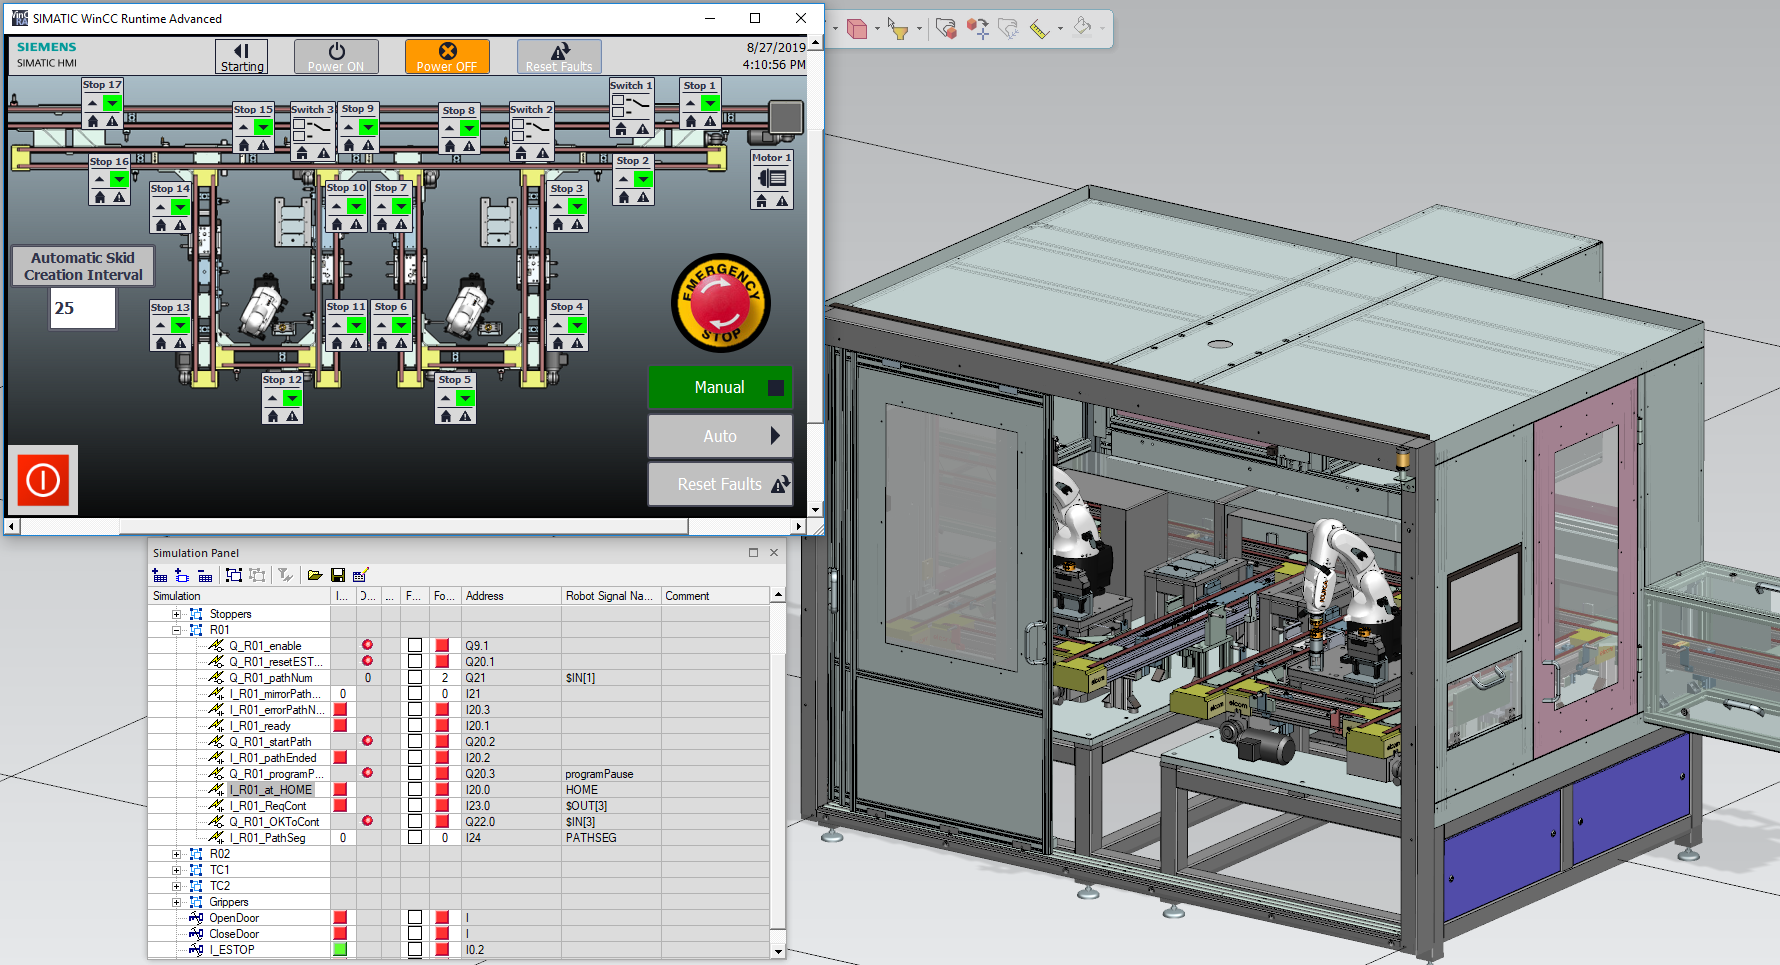The image size is (1780, 965).
Task: Click the measurement ruler tool icon
Action: click(x=1039, y=29)
